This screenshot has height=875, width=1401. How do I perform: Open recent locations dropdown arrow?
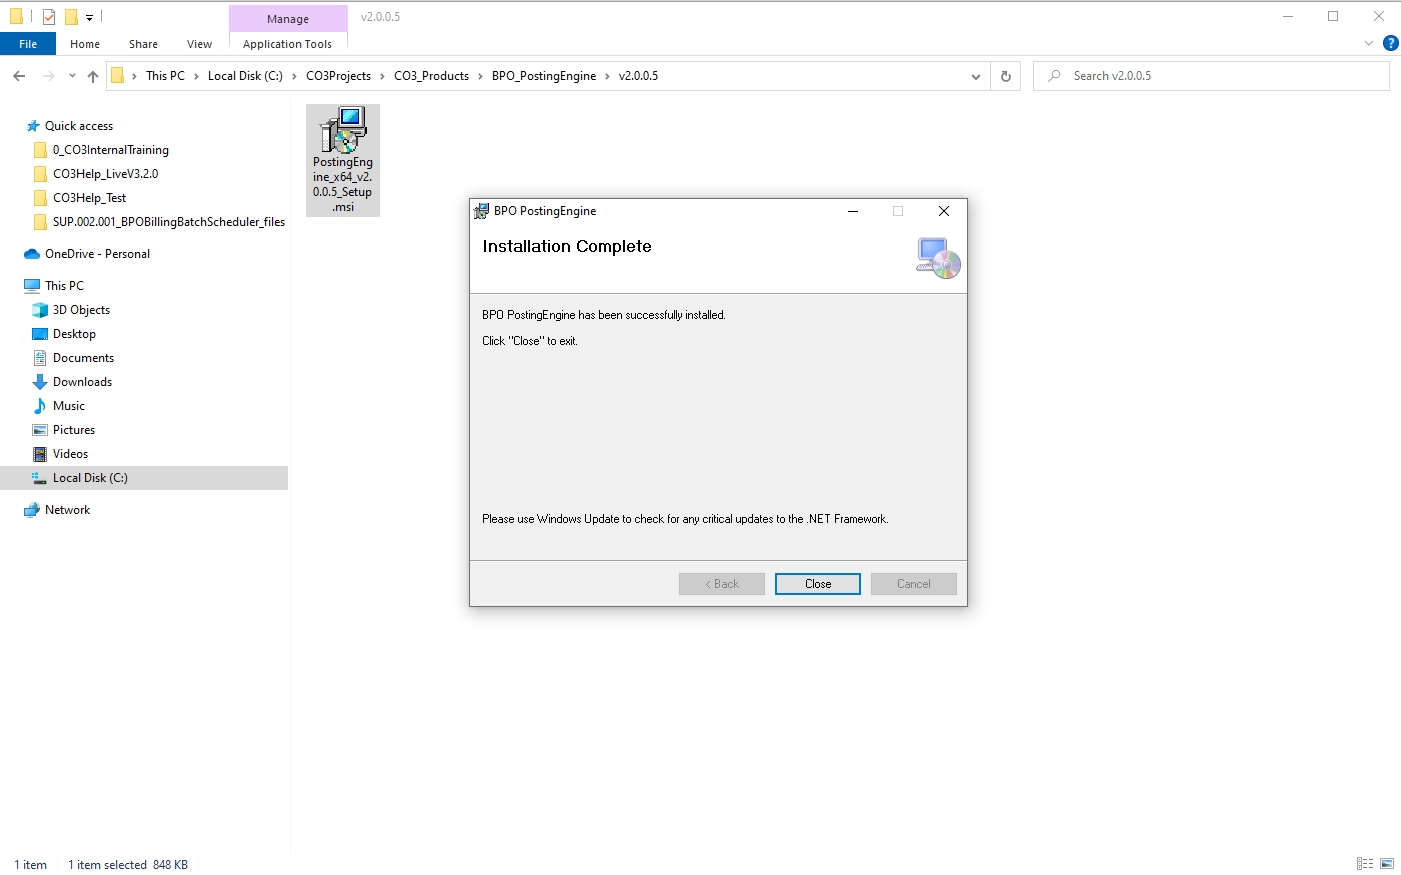(72, 76)
